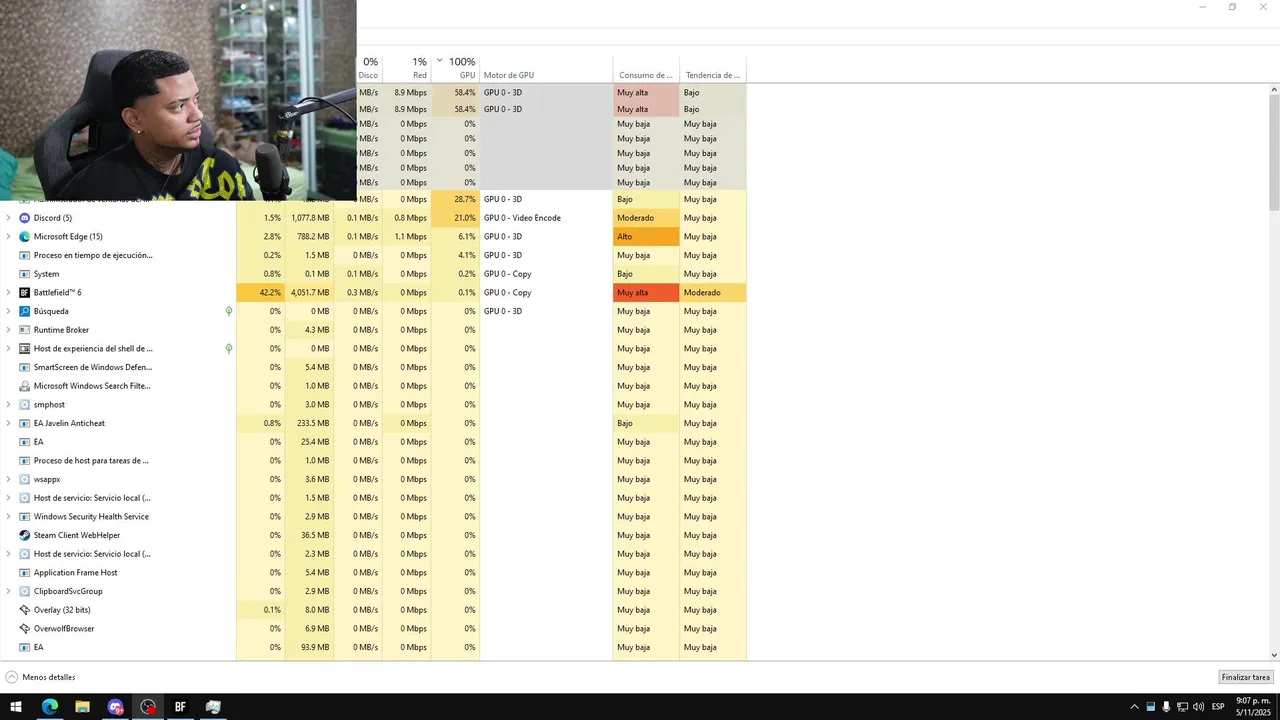Click the leaf icon on Host de experiencia row
The width and height of the screenshot is (1280, 720).
[229, 348]
